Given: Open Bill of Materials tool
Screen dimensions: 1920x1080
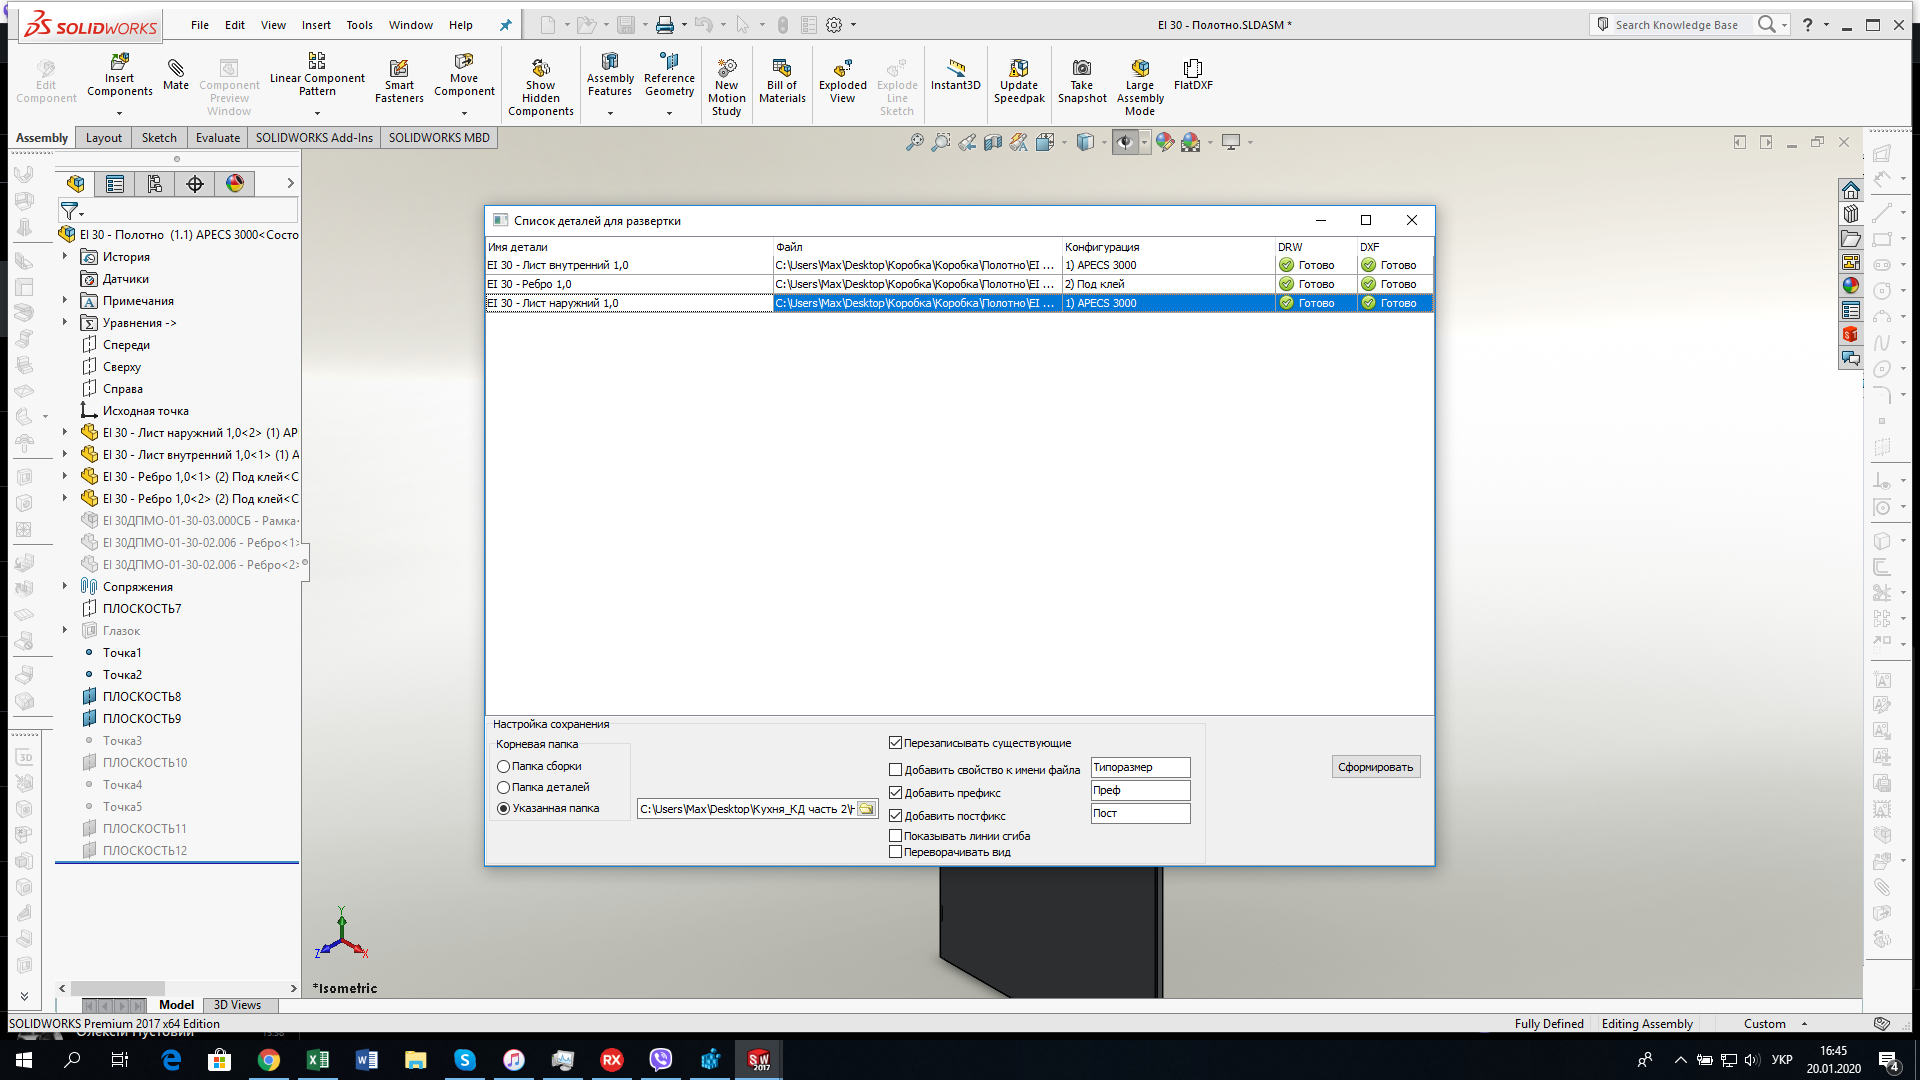Looking at the screenshot, I should click(782, 81).
